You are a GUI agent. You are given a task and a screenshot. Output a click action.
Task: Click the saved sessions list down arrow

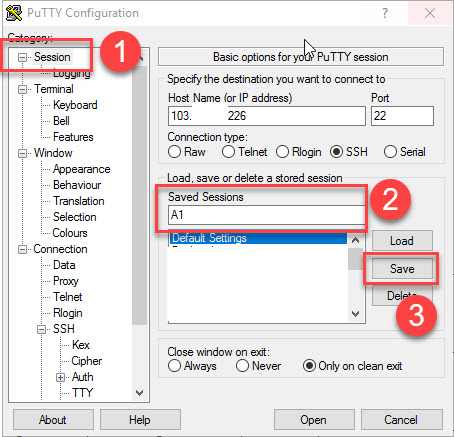355,314
